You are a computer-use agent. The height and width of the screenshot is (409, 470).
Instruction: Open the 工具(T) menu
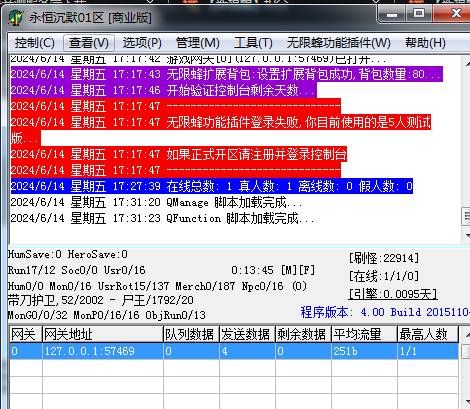tap(253, 43)
